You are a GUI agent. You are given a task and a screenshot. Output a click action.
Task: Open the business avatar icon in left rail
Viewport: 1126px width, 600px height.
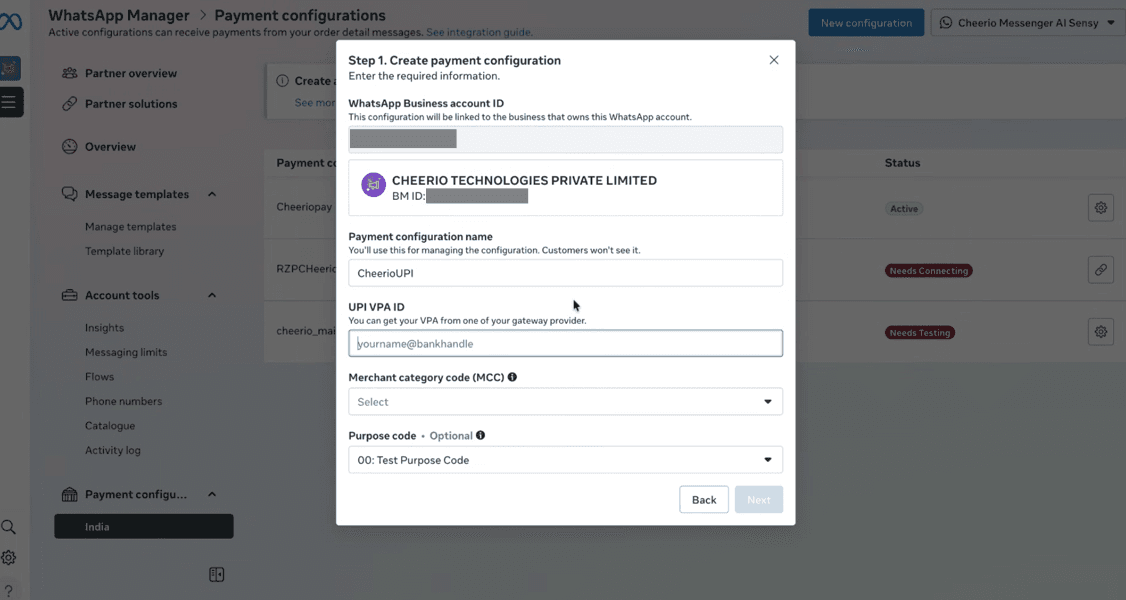click(x=10, y=69)
